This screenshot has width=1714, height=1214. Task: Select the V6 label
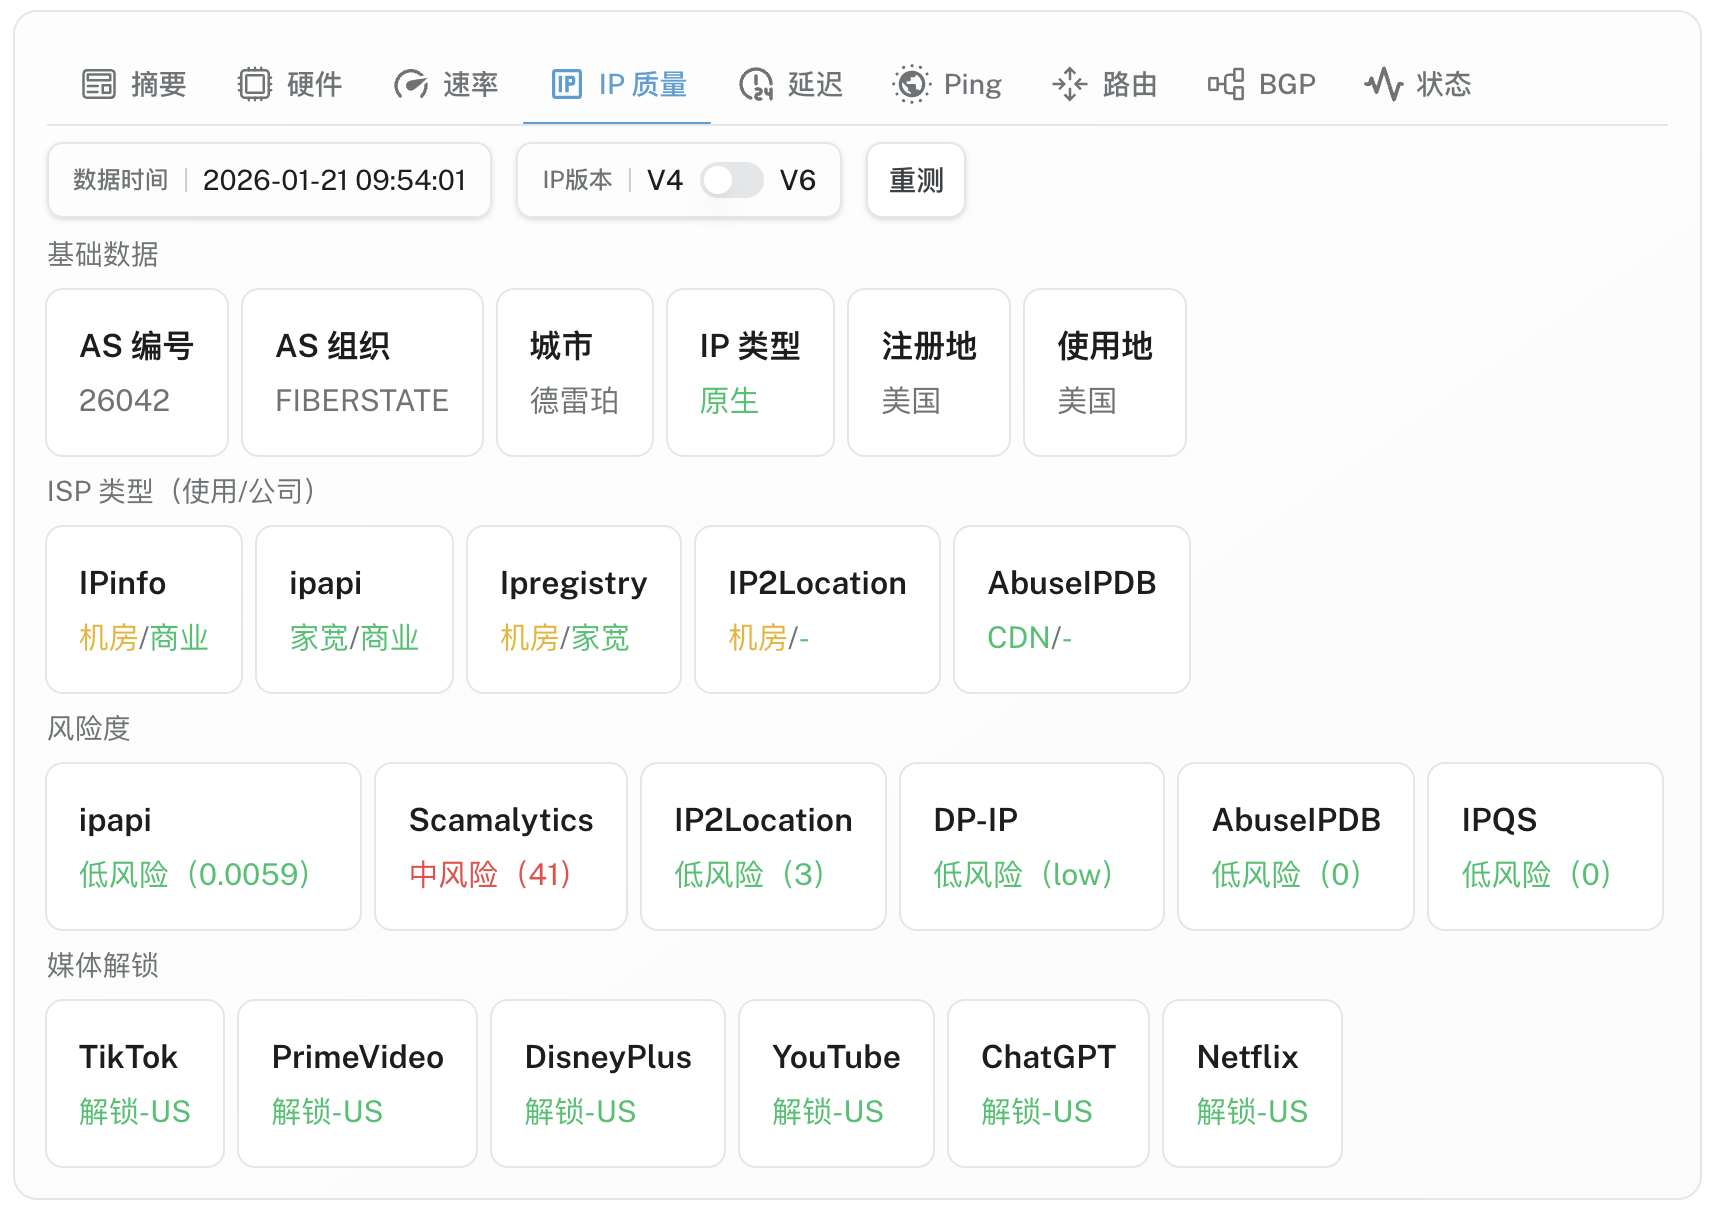pos(798,181)
